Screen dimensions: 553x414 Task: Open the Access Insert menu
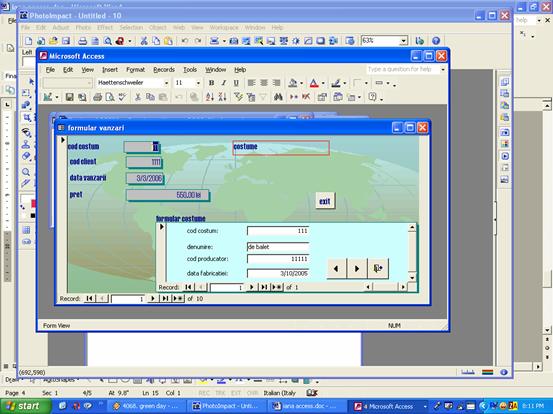pyautogui.click(x=110, y=70)
